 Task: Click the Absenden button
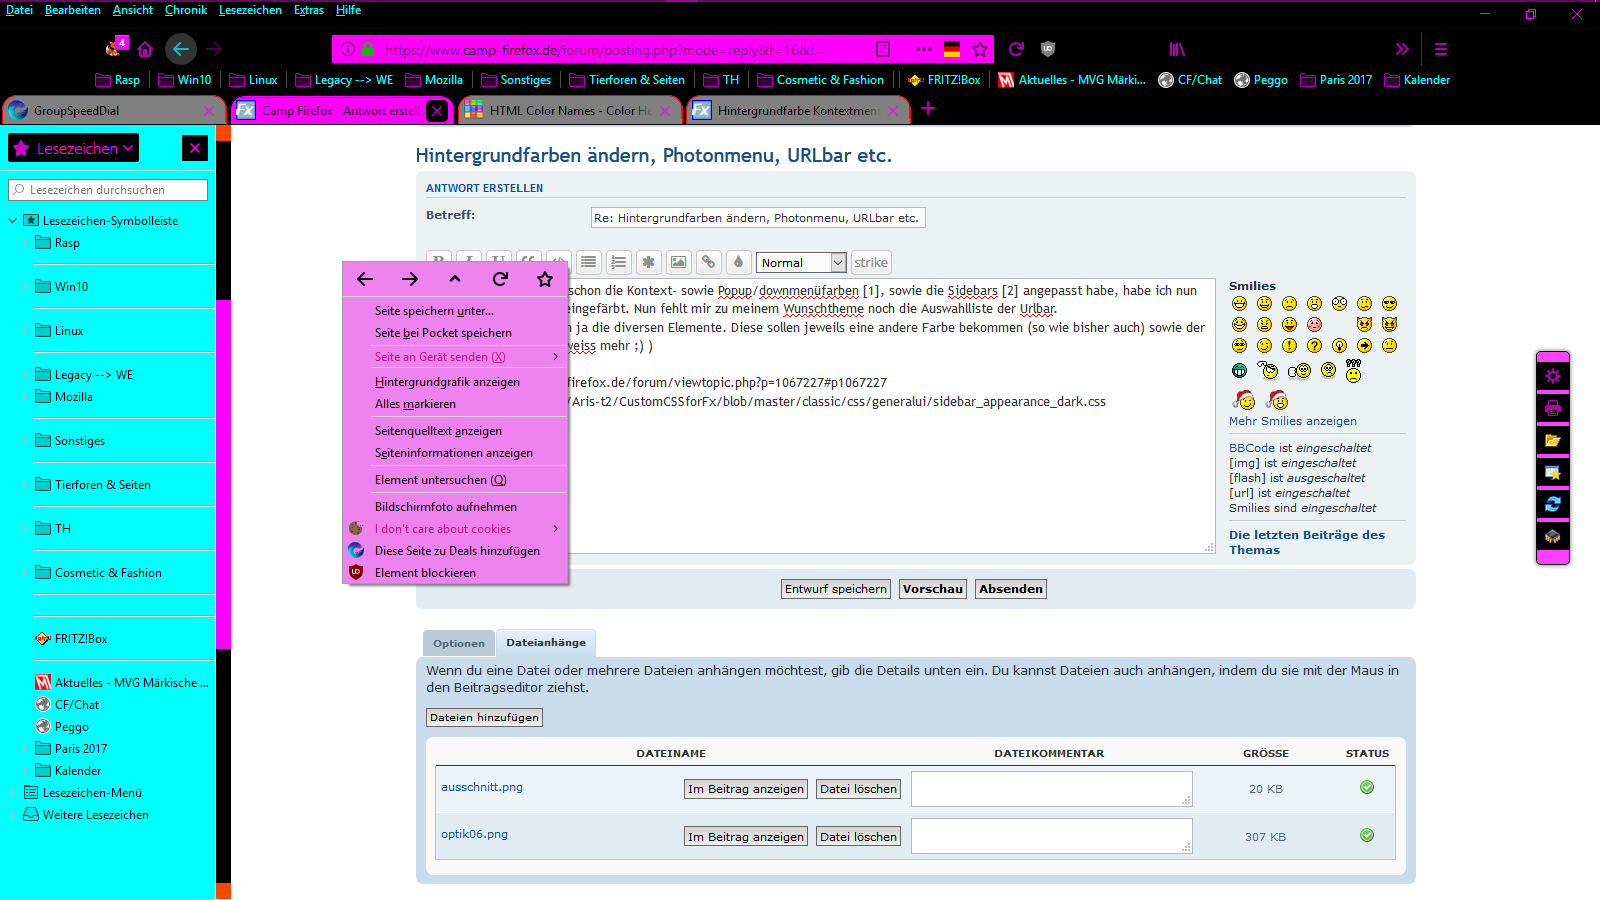click(x=1011, y=589)
